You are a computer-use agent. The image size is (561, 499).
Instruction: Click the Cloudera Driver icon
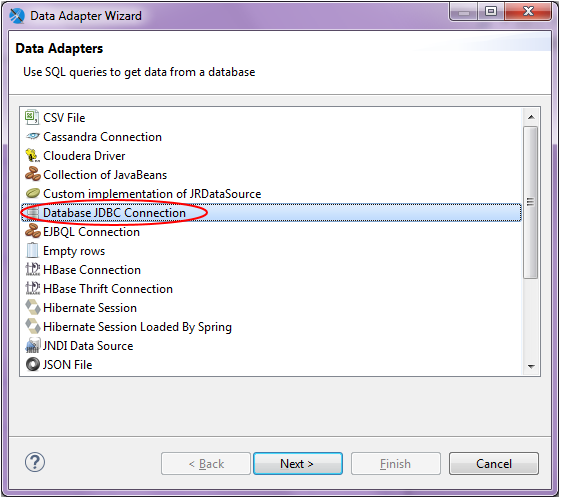coord(32,156)
